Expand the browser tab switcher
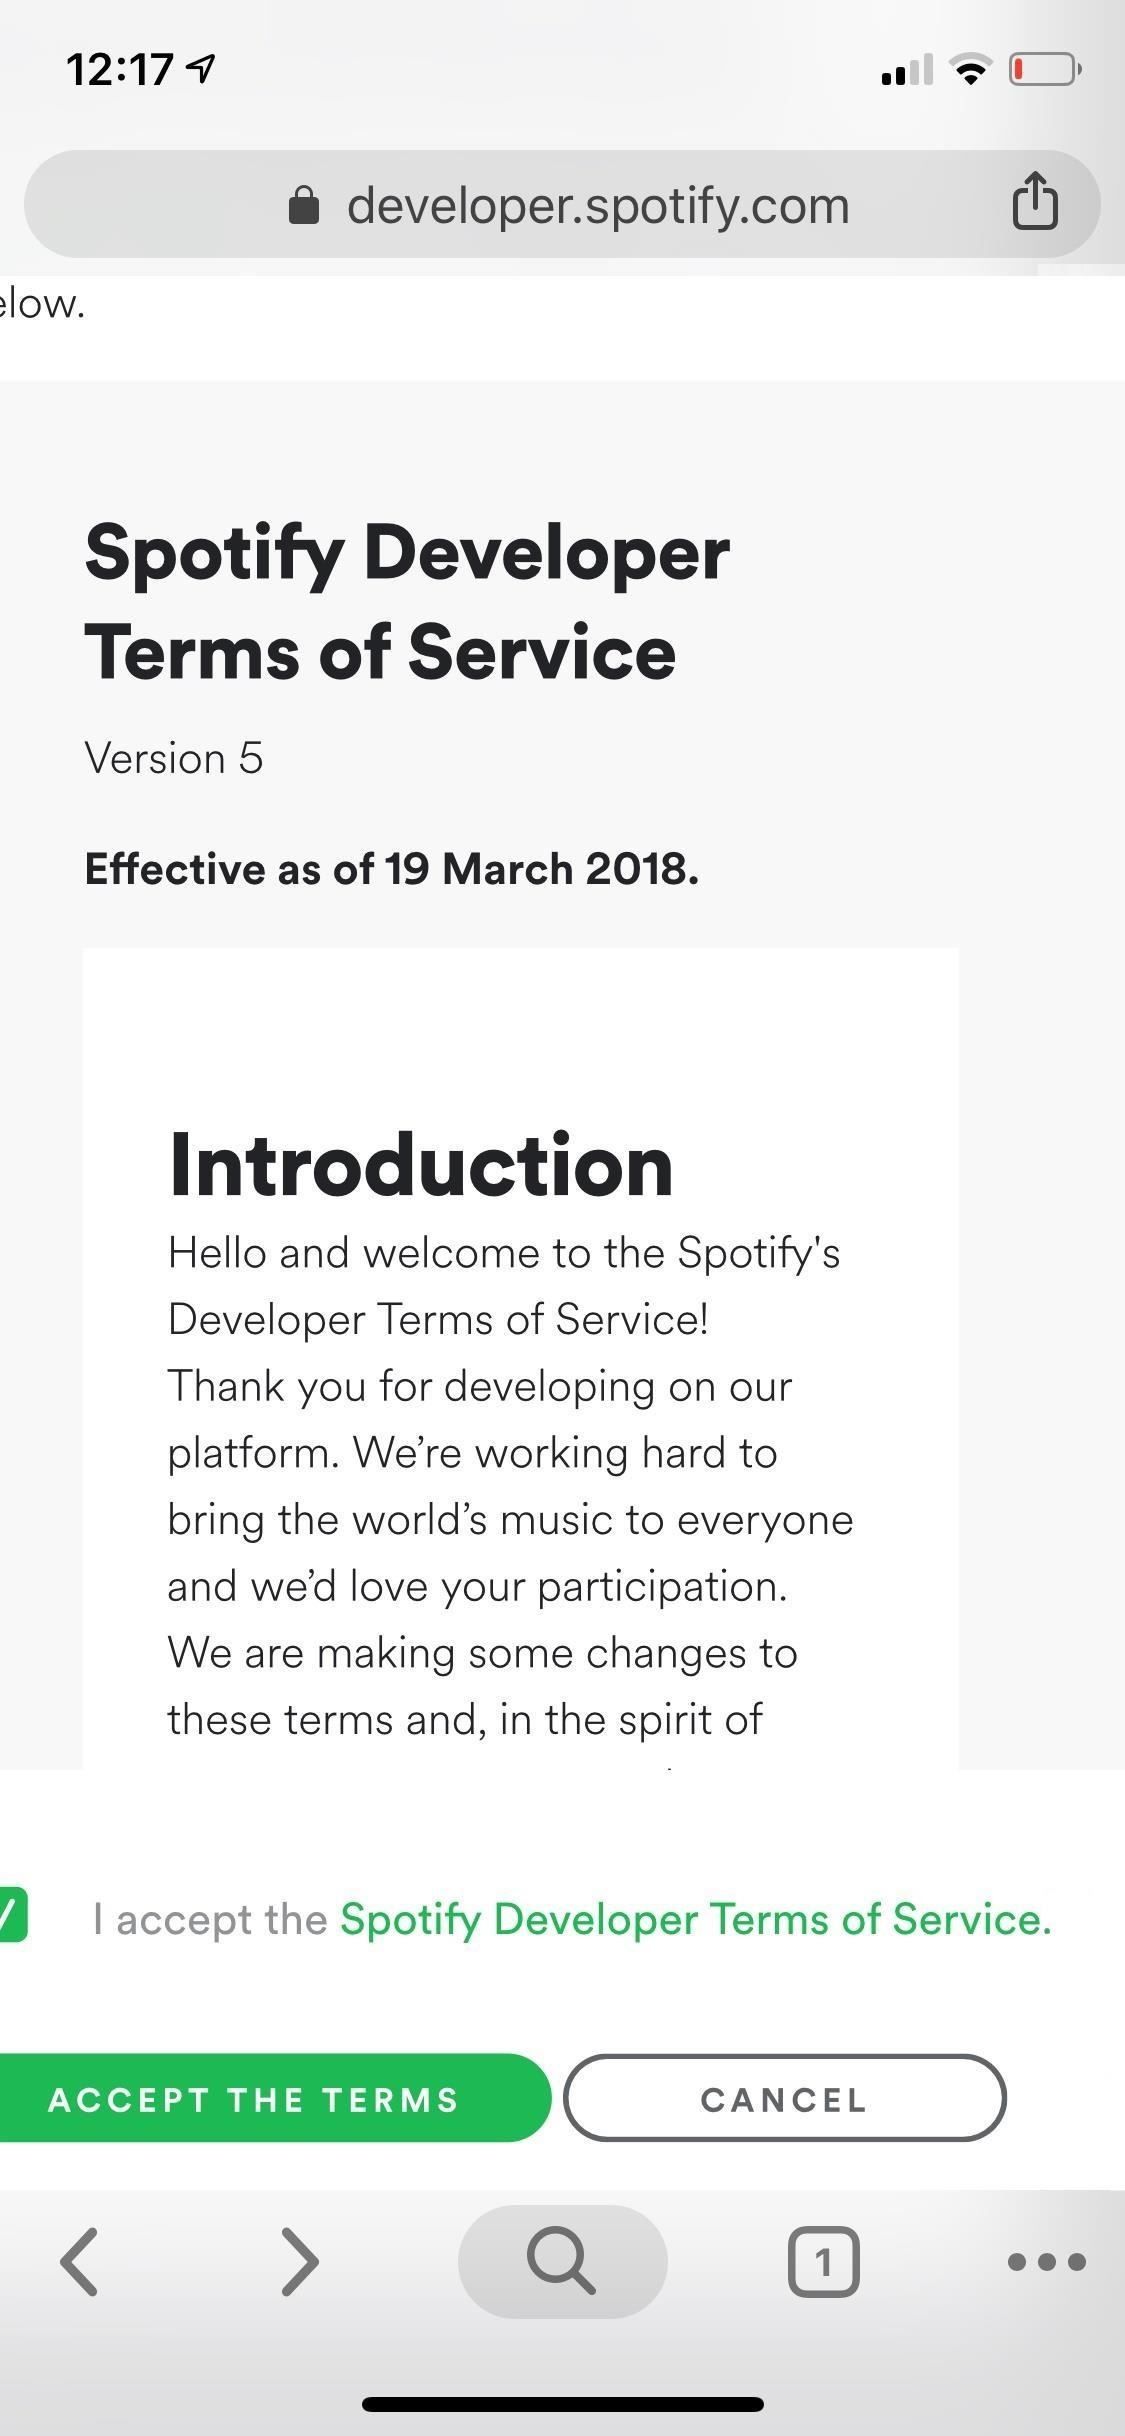Viewport: 1125px width, 2436px height. pos(824,2261)
